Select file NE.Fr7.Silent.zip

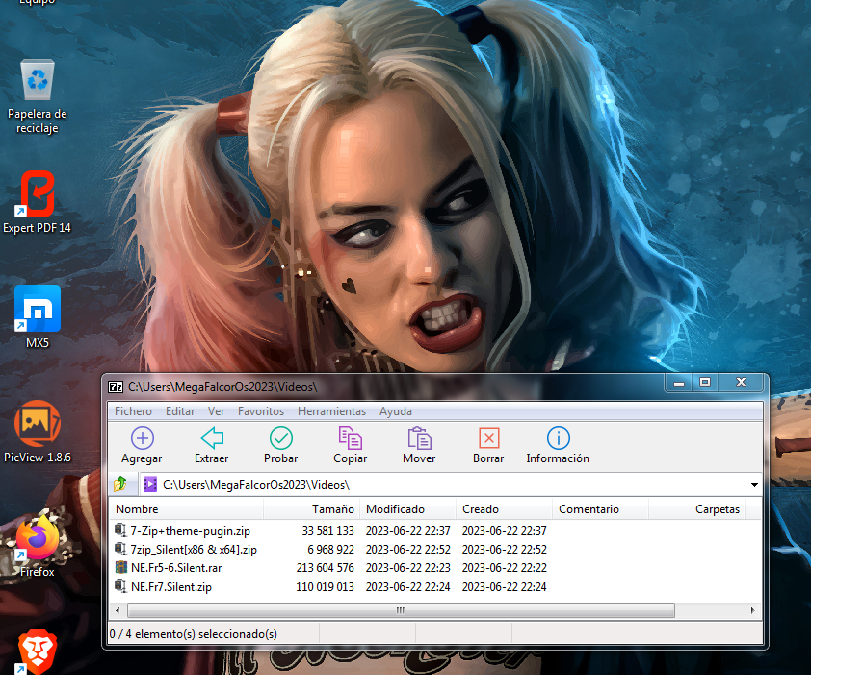point(171,586)
